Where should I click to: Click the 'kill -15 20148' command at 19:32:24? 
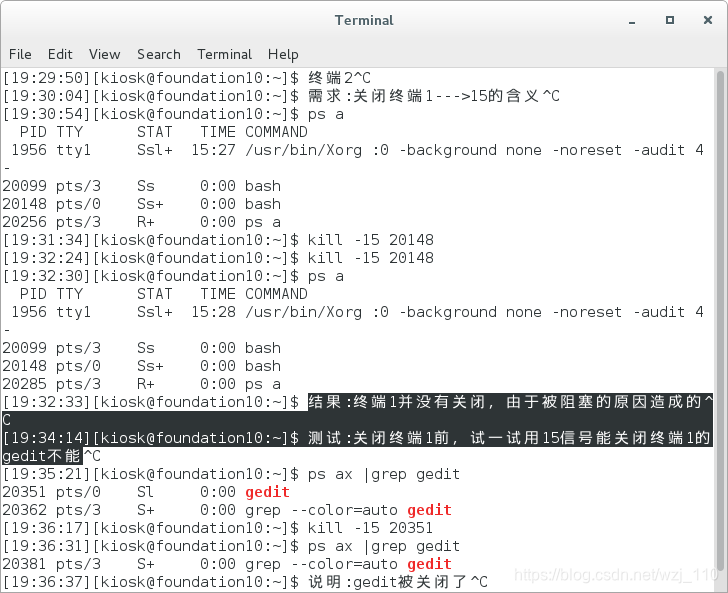coord(370,258)
